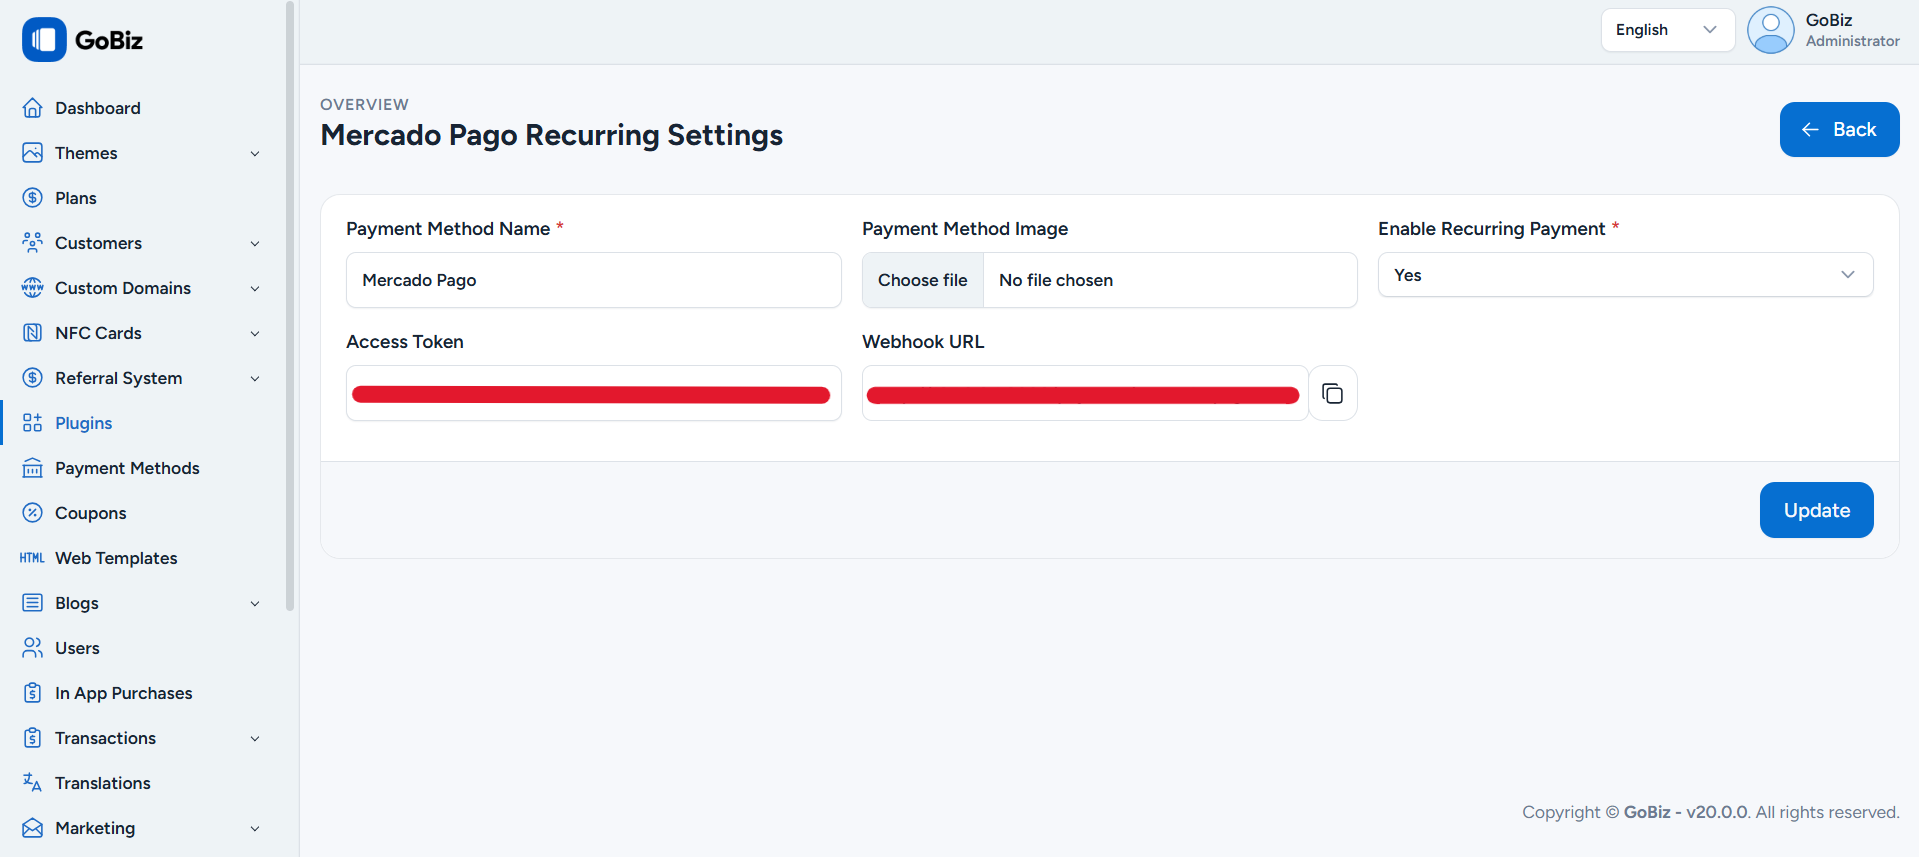This screenshot has width=1919, height=857.
Task: Expand the Referral System submenu chevron
Action: [255, 379]
